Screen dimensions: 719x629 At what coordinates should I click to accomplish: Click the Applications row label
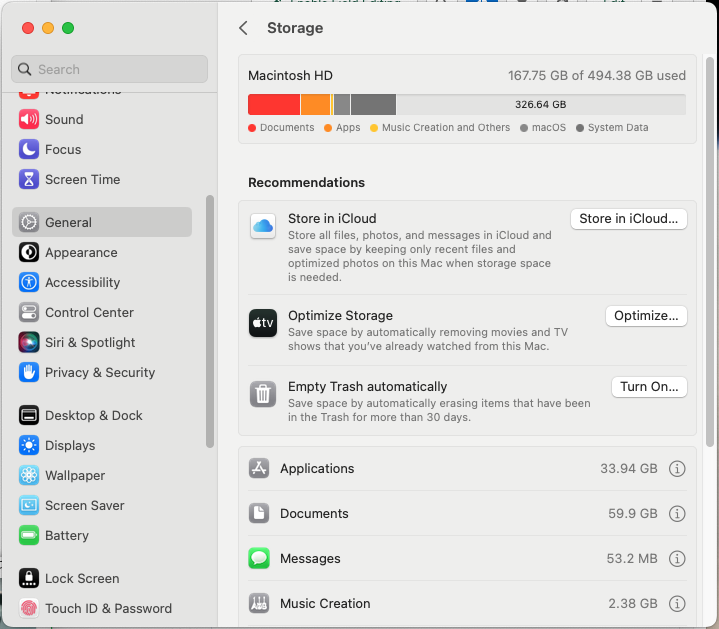317,469
